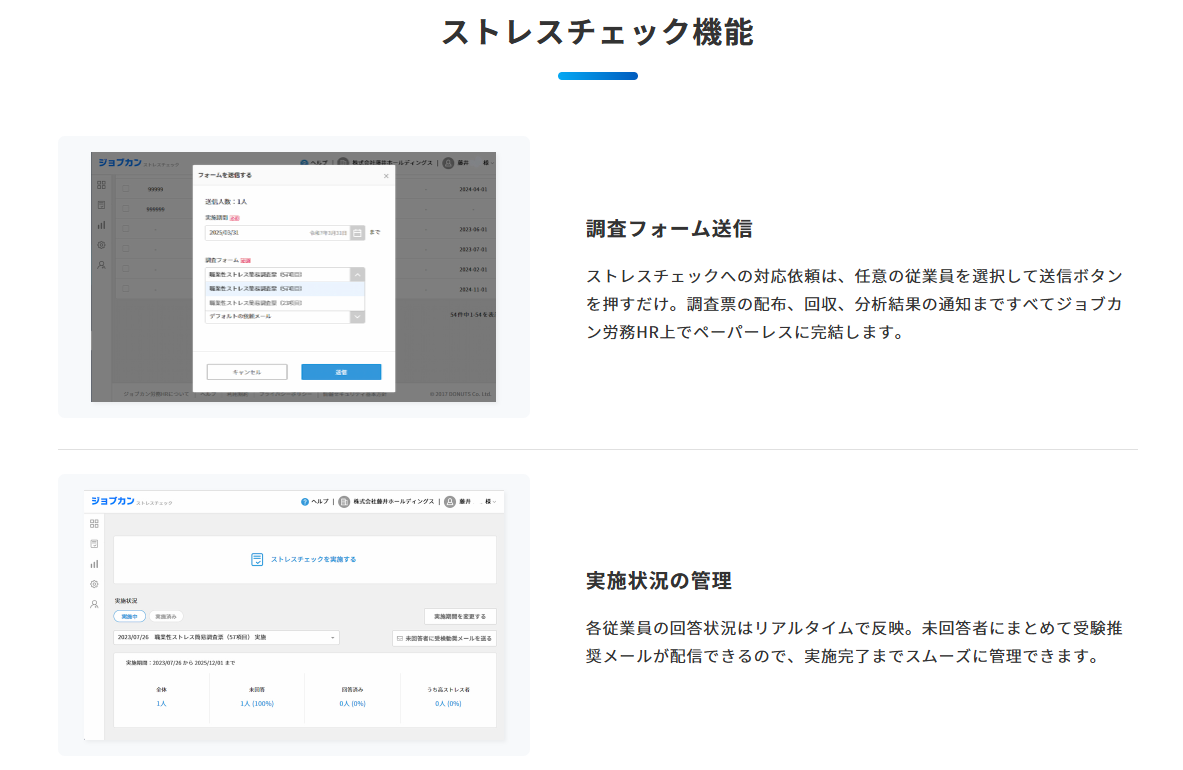This screenshot has width=1183, height=770.
Task: Switch to the 実施済み filter pill
Action: coord(165,617)
